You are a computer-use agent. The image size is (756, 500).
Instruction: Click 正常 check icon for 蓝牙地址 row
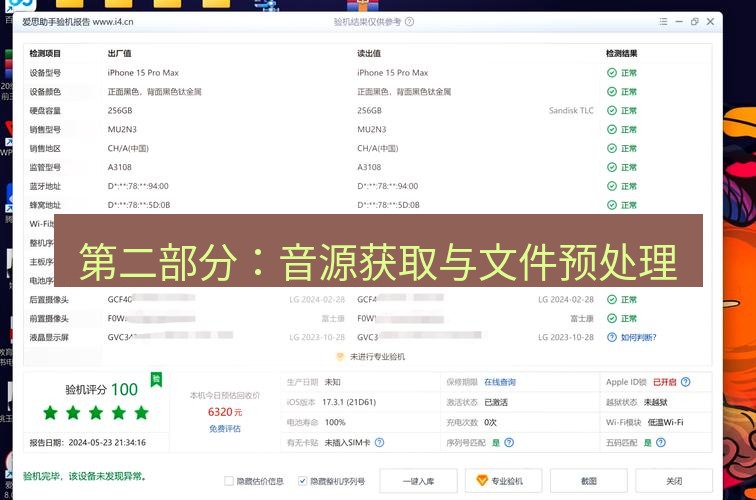(612, 186)
